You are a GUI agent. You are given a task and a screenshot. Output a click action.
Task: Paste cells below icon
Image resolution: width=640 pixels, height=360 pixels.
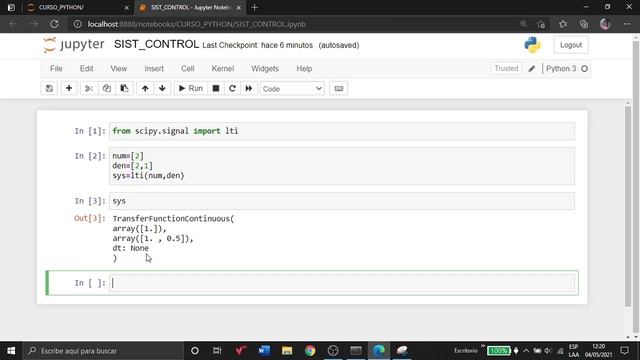[124, 89]
